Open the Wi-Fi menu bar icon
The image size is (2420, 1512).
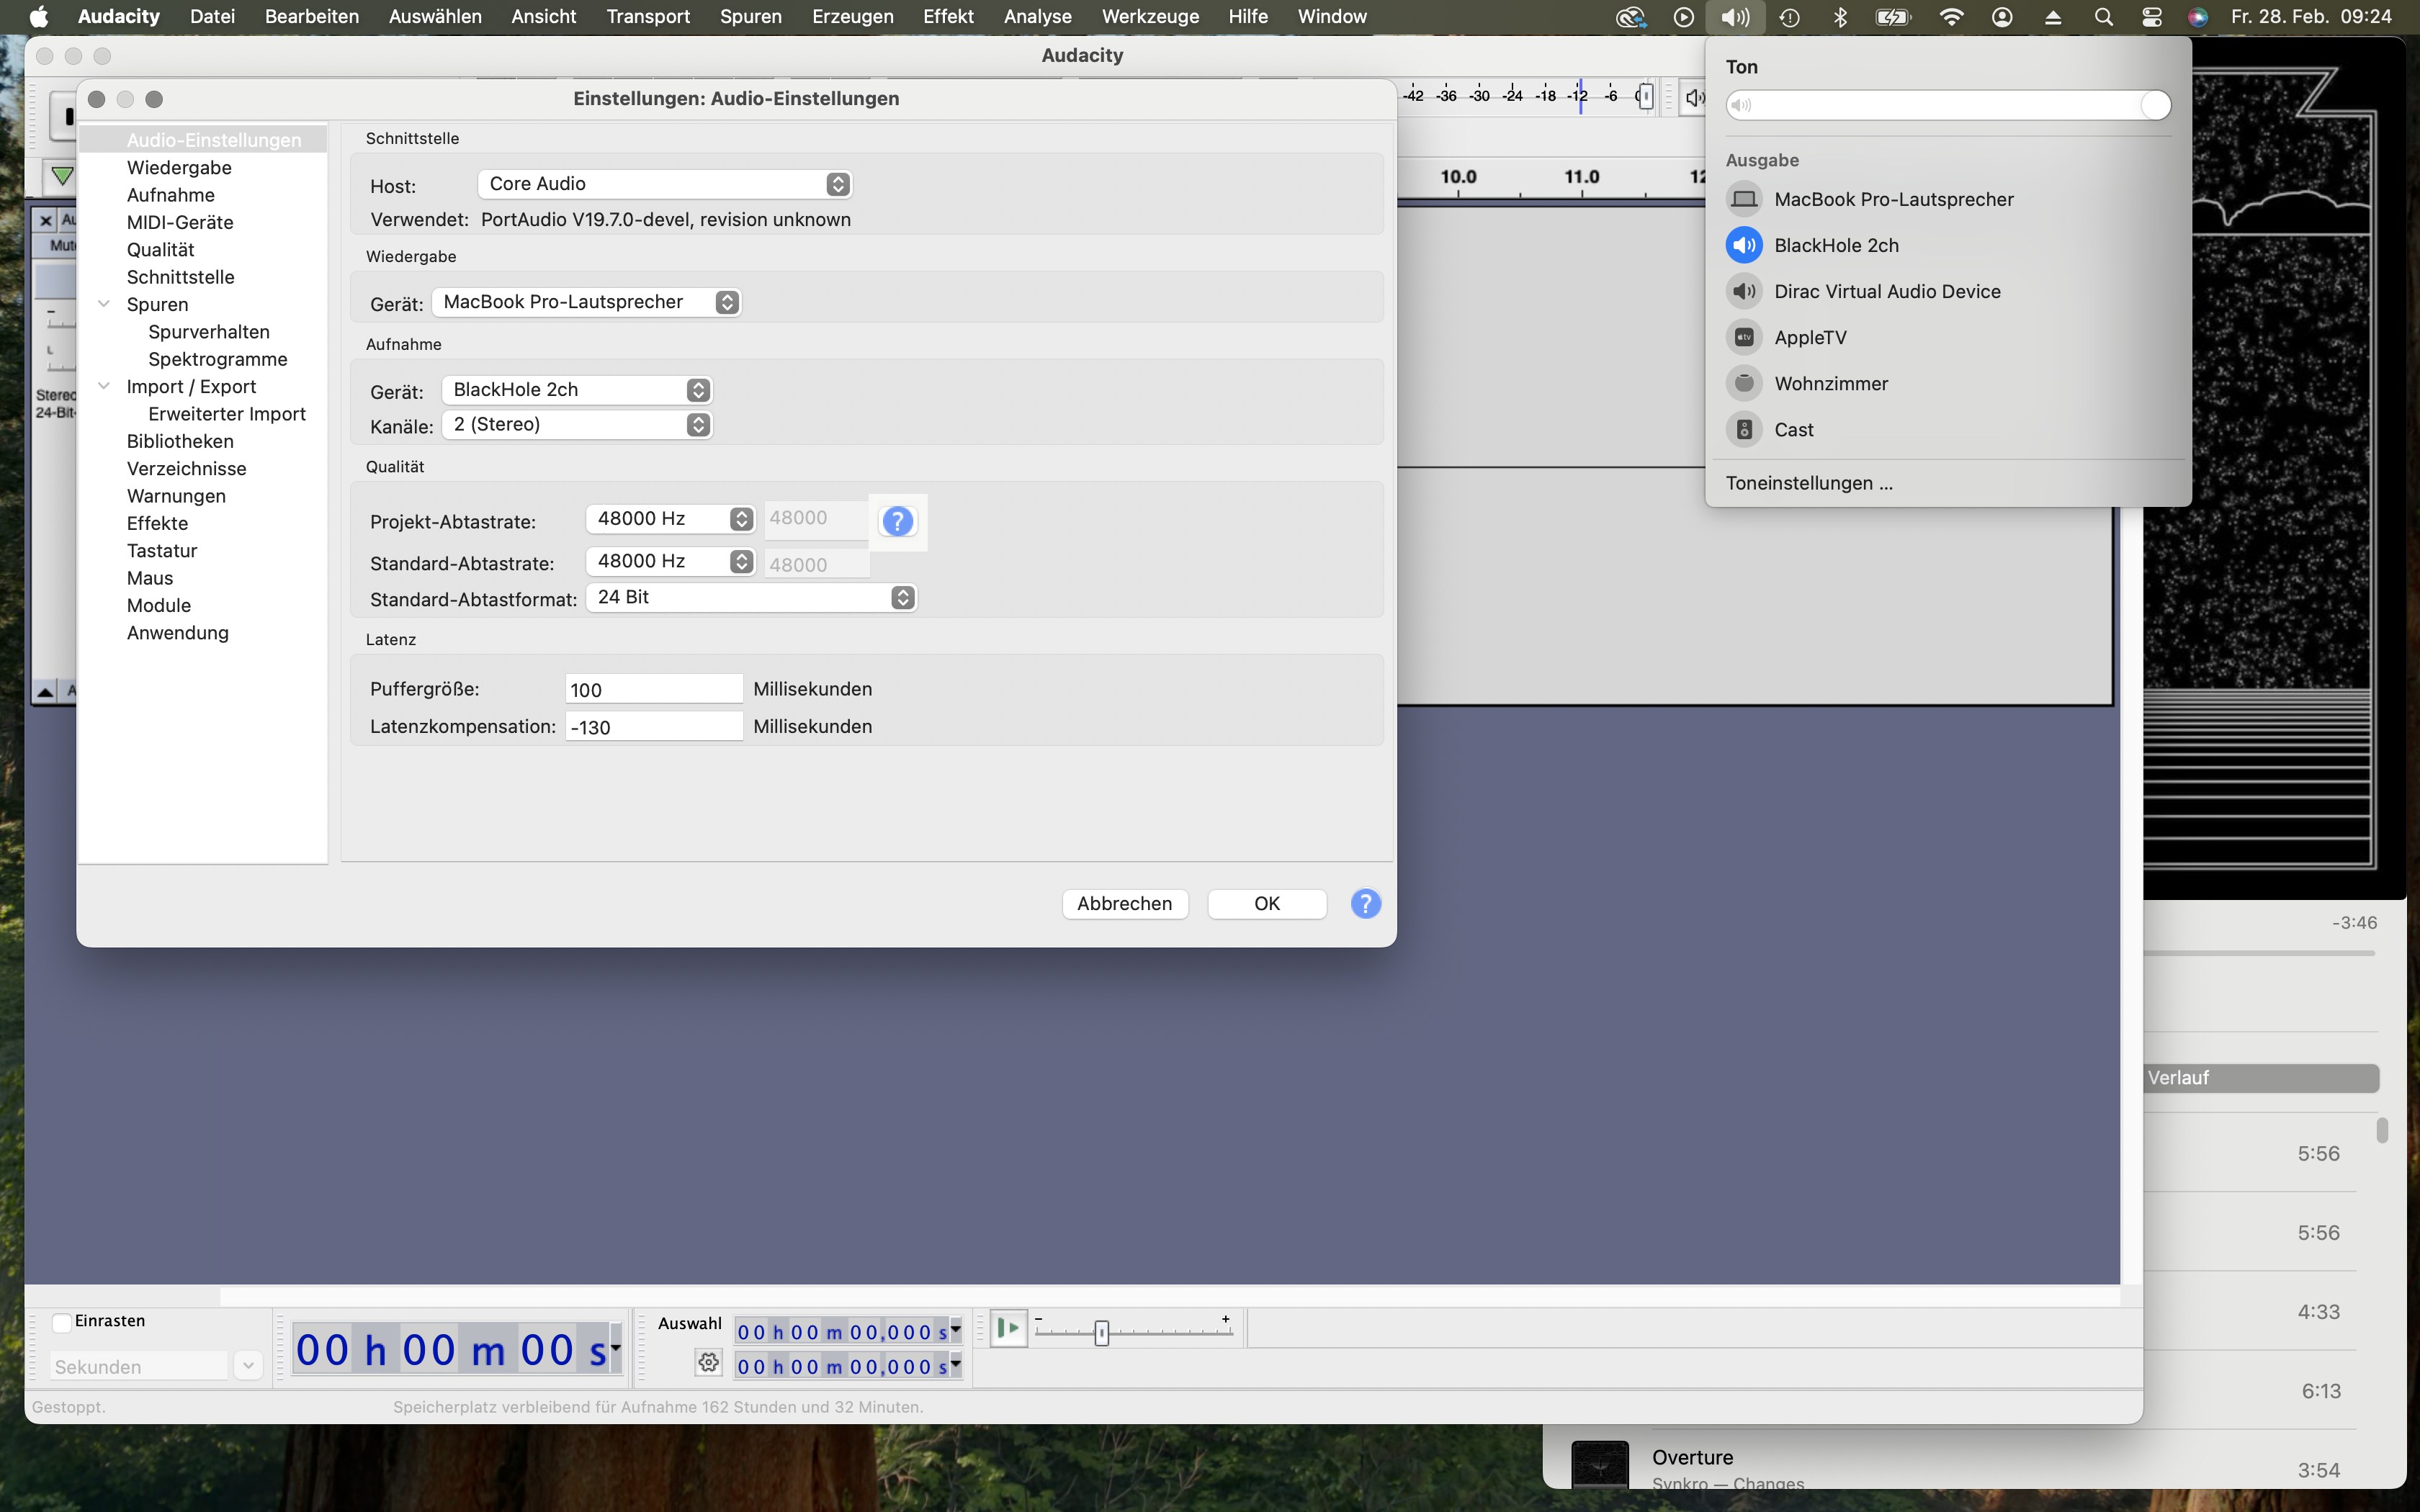(1951, 17)
